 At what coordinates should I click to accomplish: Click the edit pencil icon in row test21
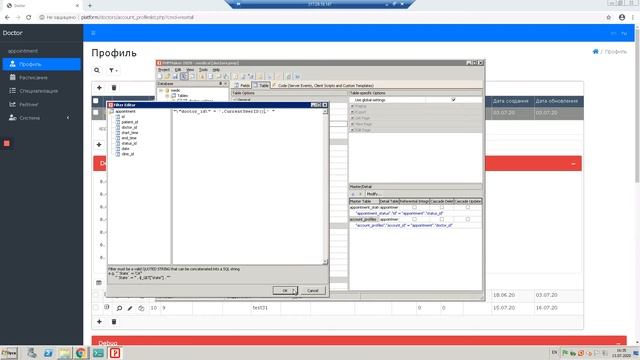(130, 308)
